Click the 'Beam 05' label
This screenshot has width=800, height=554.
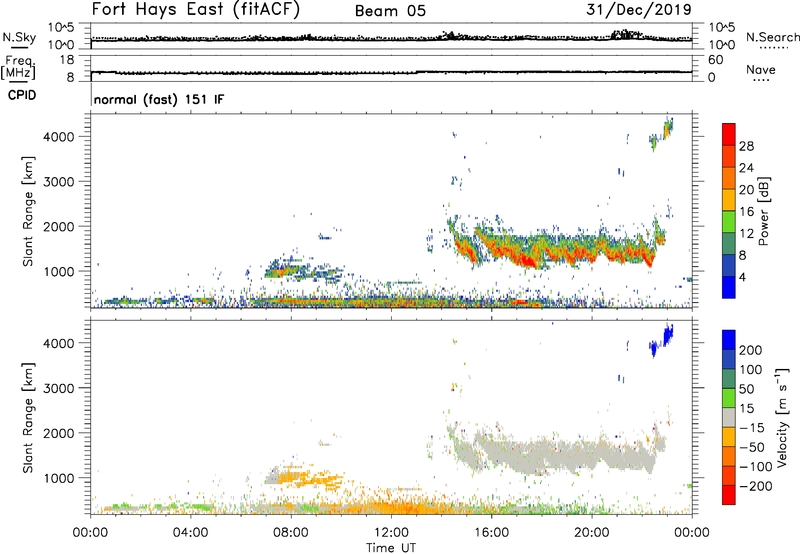(390, 11)
